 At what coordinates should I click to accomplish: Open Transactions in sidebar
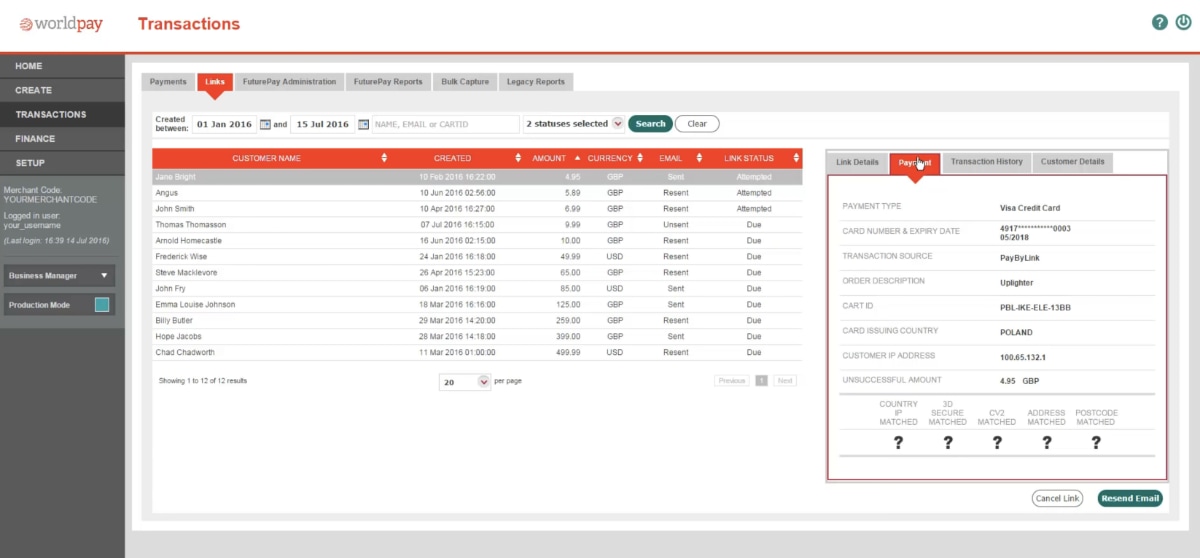click(62, 114)
